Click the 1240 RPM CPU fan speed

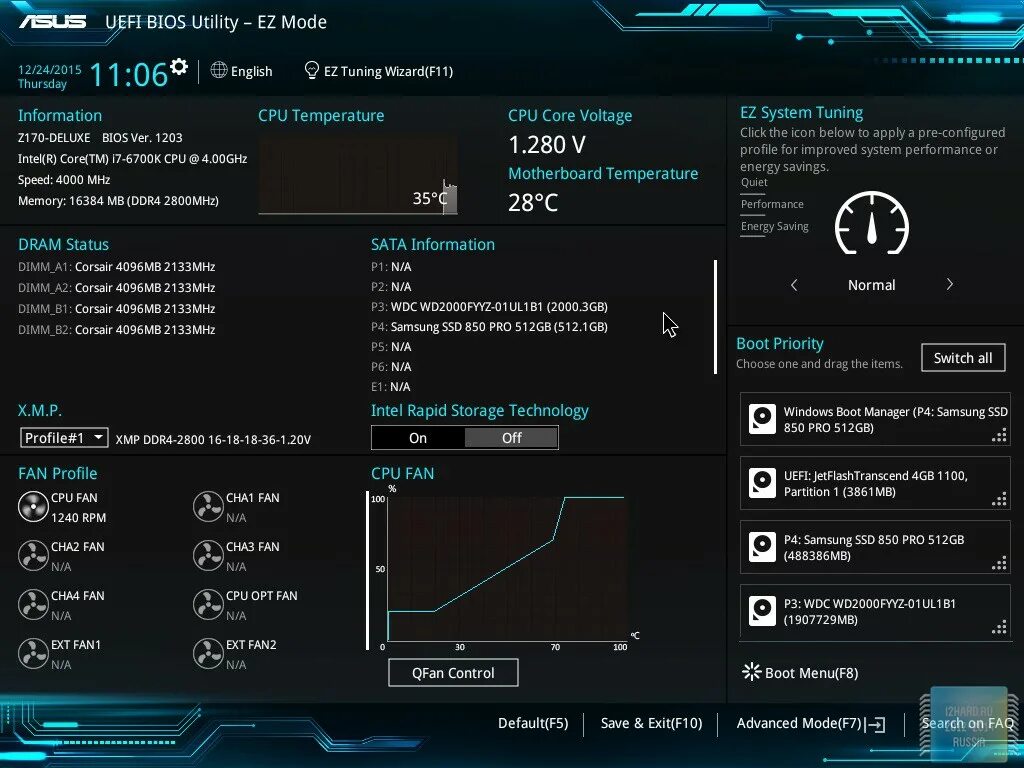(78, 517)
